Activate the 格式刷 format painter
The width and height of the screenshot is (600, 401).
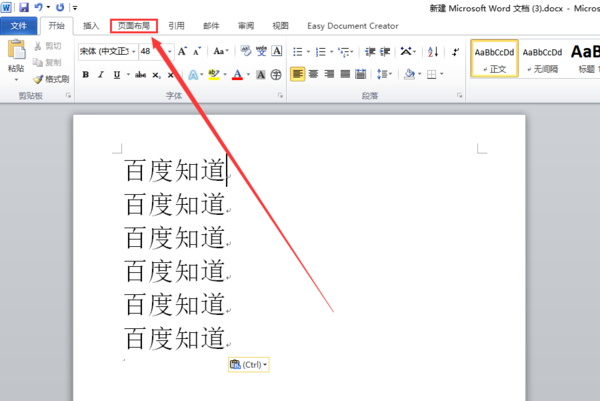coord(51,79)
